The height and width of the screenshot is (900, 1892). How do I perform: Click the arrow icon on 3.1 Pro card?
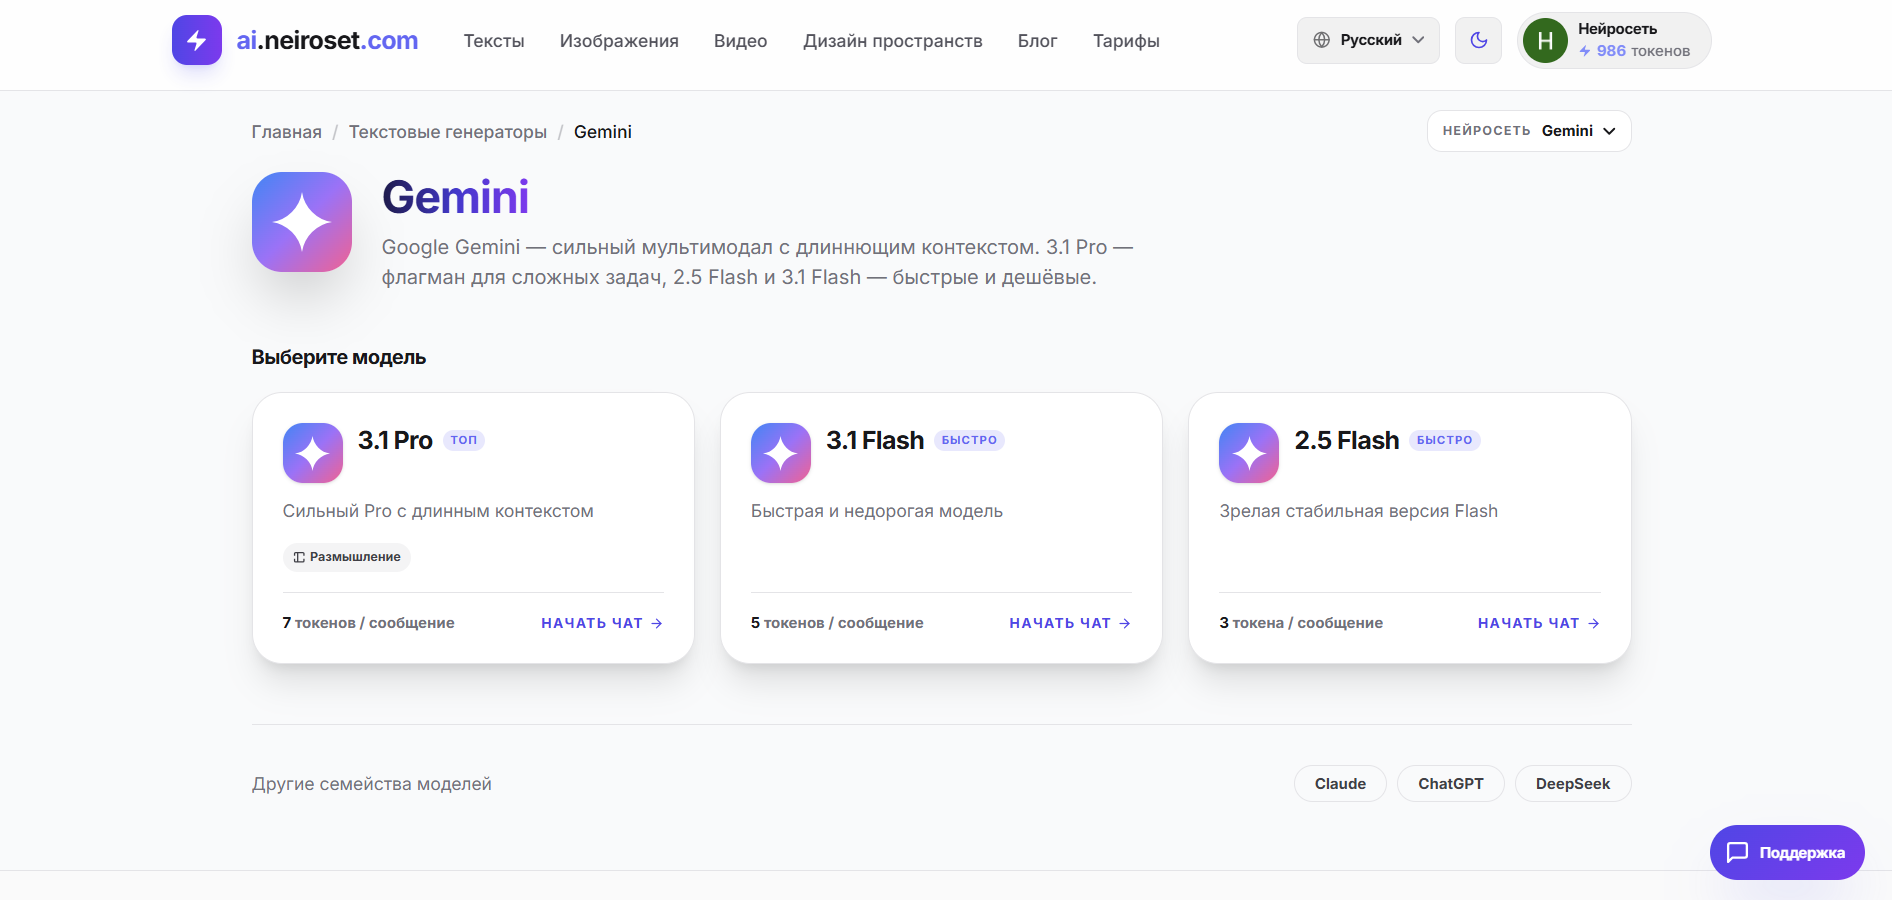pos(657,623)
